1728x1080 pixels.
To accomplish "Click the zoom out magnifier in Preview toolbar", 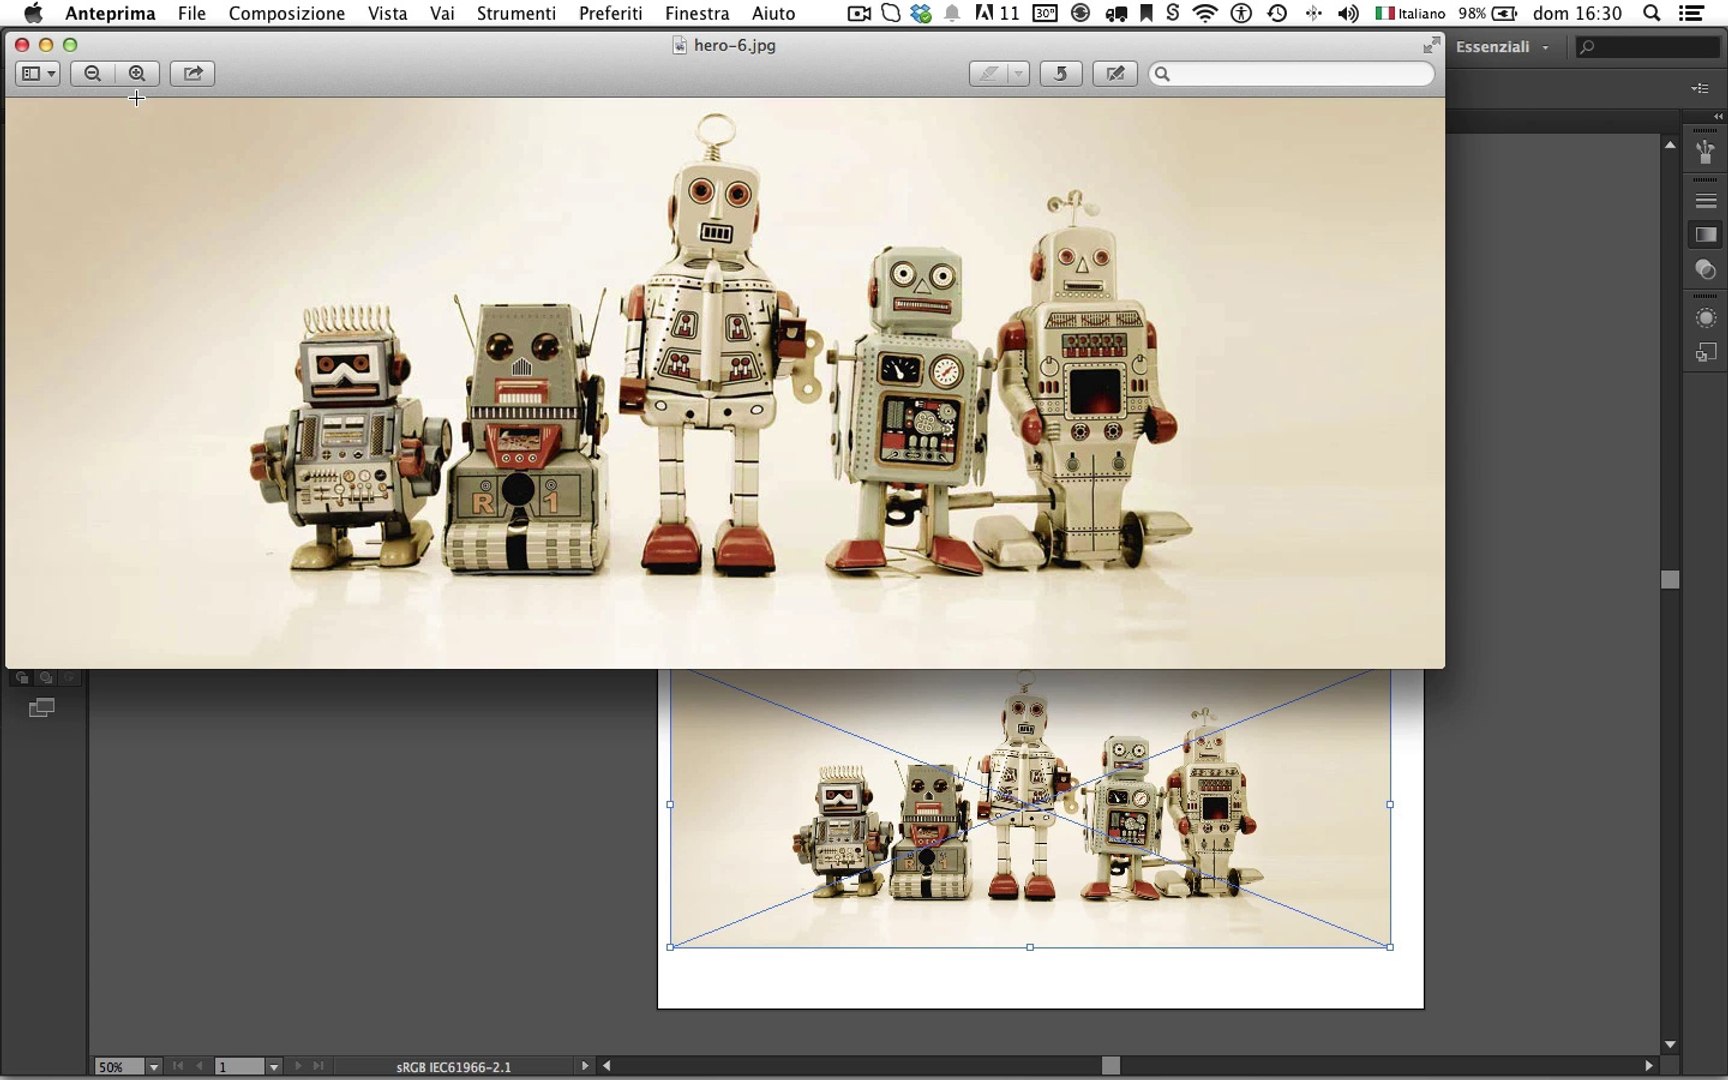I will point(93,73).
